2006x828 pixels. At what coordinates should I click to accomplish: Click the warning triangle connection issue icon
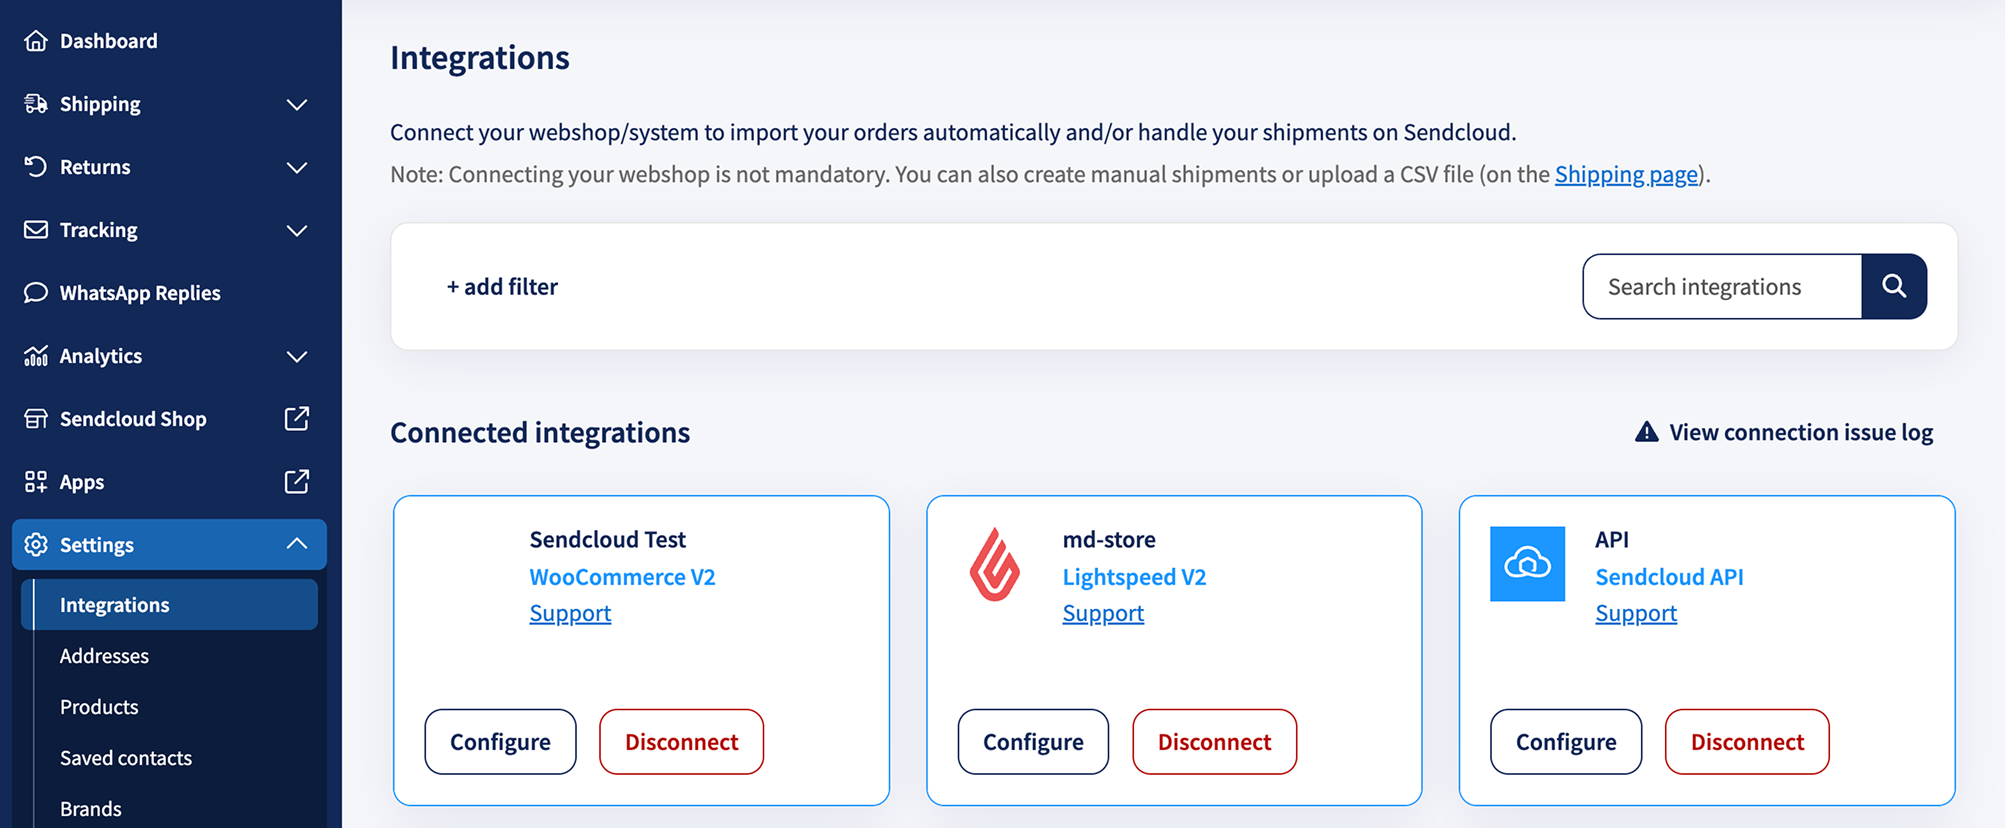pos(1646,432)
